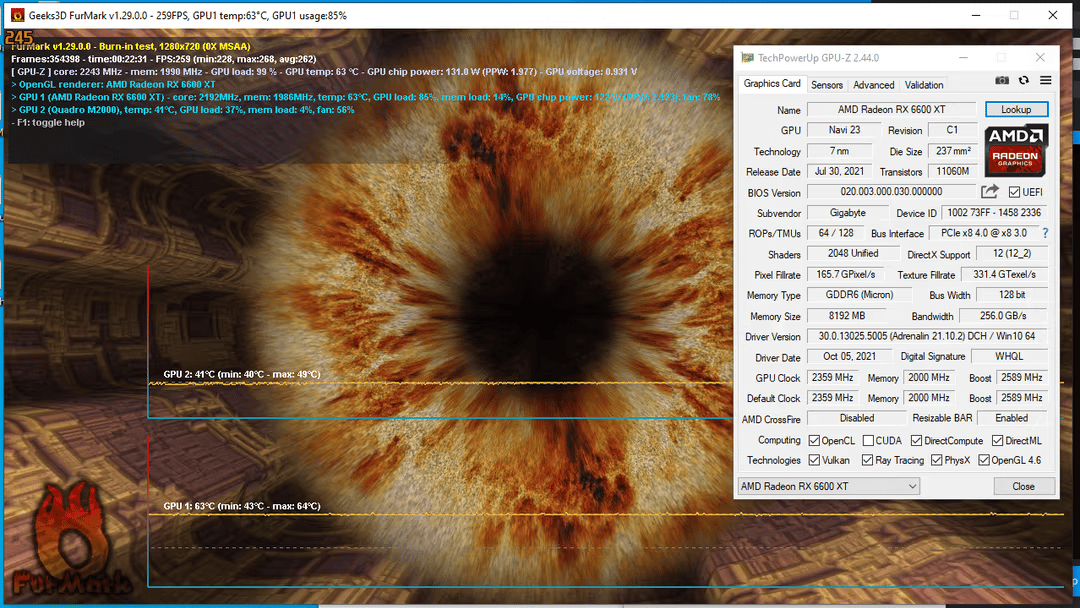The height and width of the screenshot is (608, 1080).
Task: Click the Digital Signature value WHQL
Action: click(x=1009, y=356)
